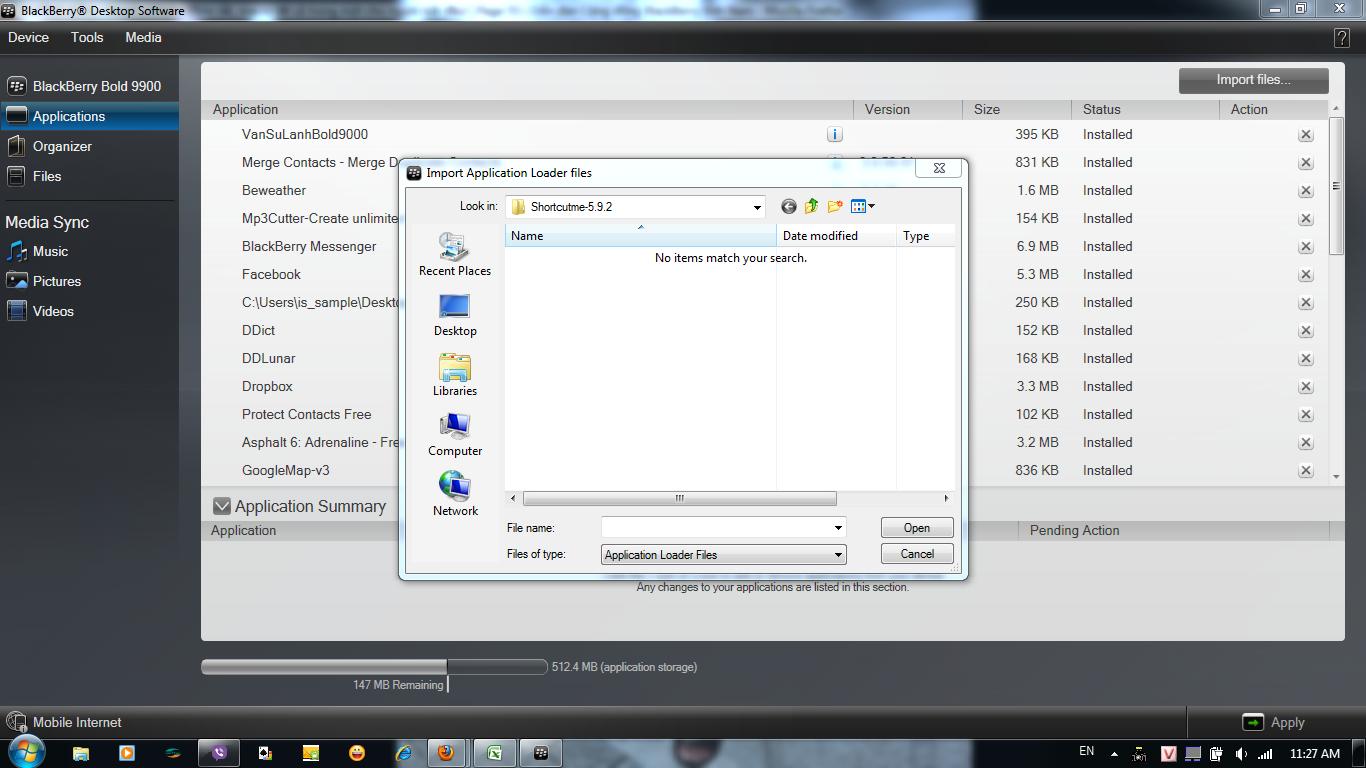The height and width of the screenshot is (768, 1366).
Task: Remove Asphalt 6: Adrenaline application
Action: coord(1305,442)
